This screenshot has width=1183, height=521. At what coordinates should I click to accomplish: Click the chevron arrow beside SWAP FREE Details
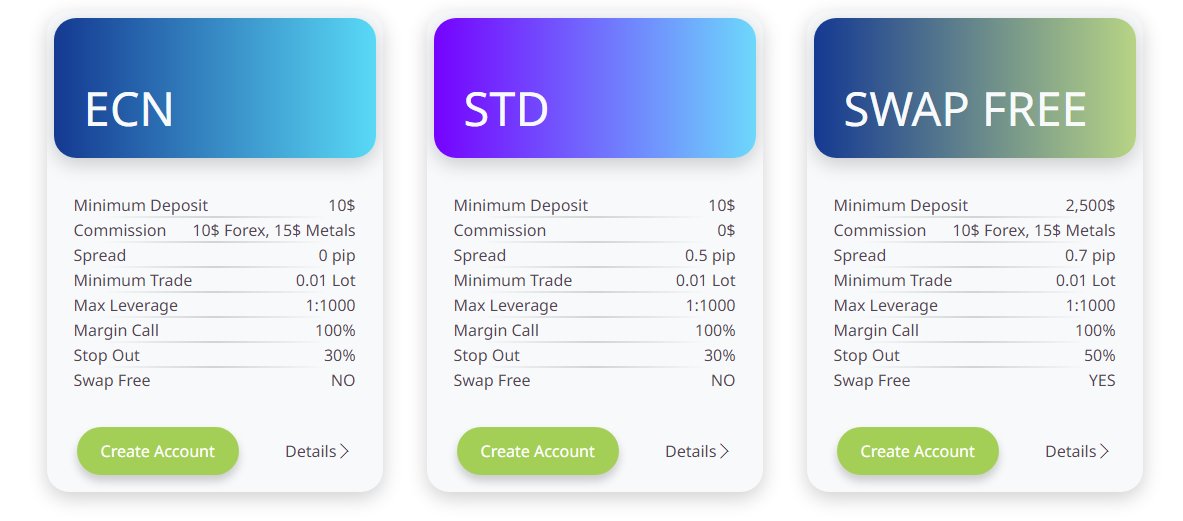tap(1105, 451)
